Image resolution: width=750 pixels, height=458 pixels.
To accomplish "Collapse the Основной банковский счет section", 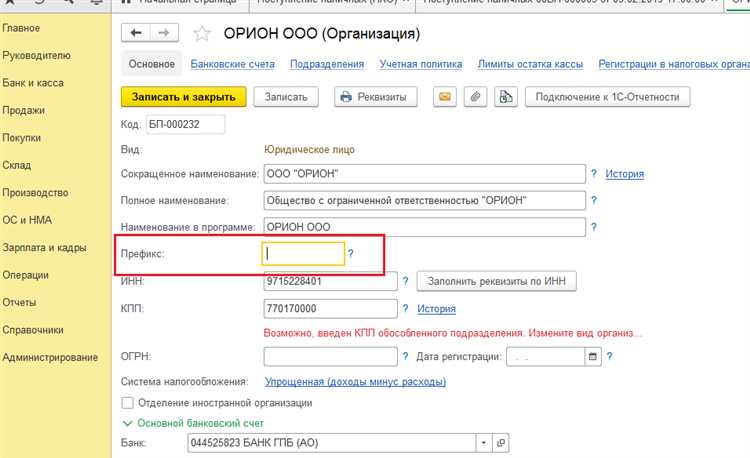I will click(127, 424).
